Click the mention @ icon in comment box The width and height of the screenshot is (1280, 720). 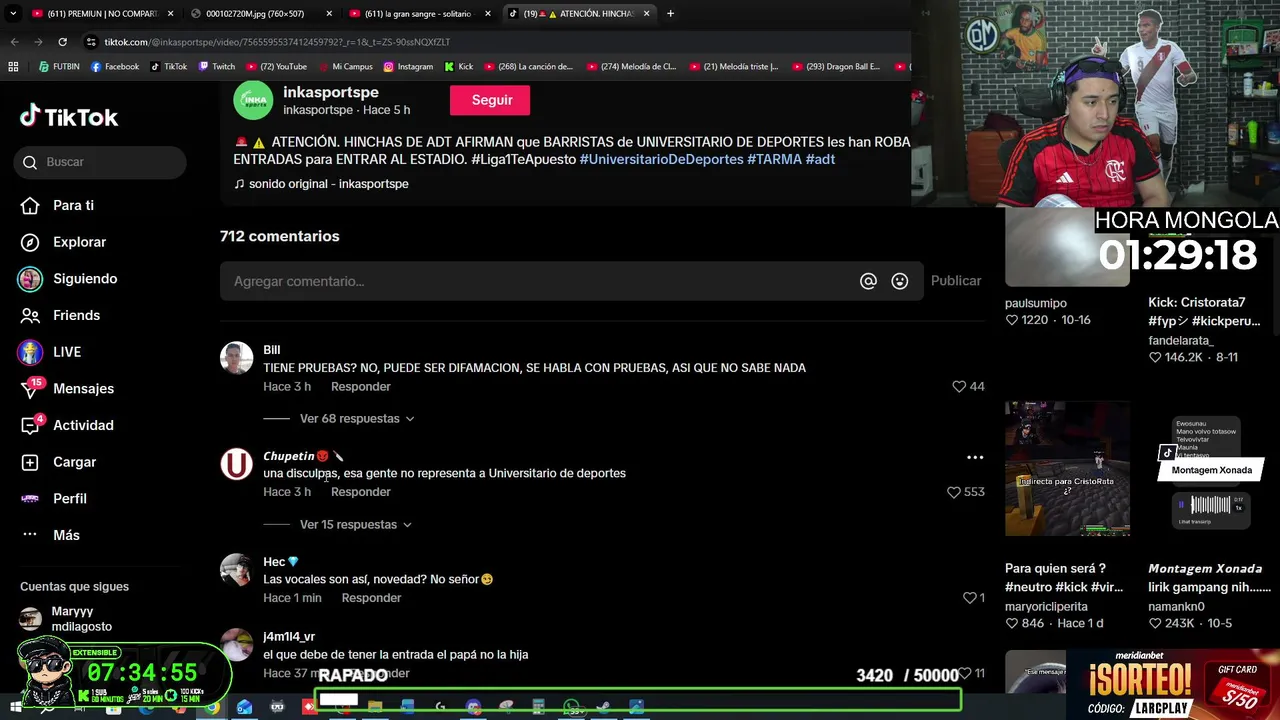pos(868,281)
